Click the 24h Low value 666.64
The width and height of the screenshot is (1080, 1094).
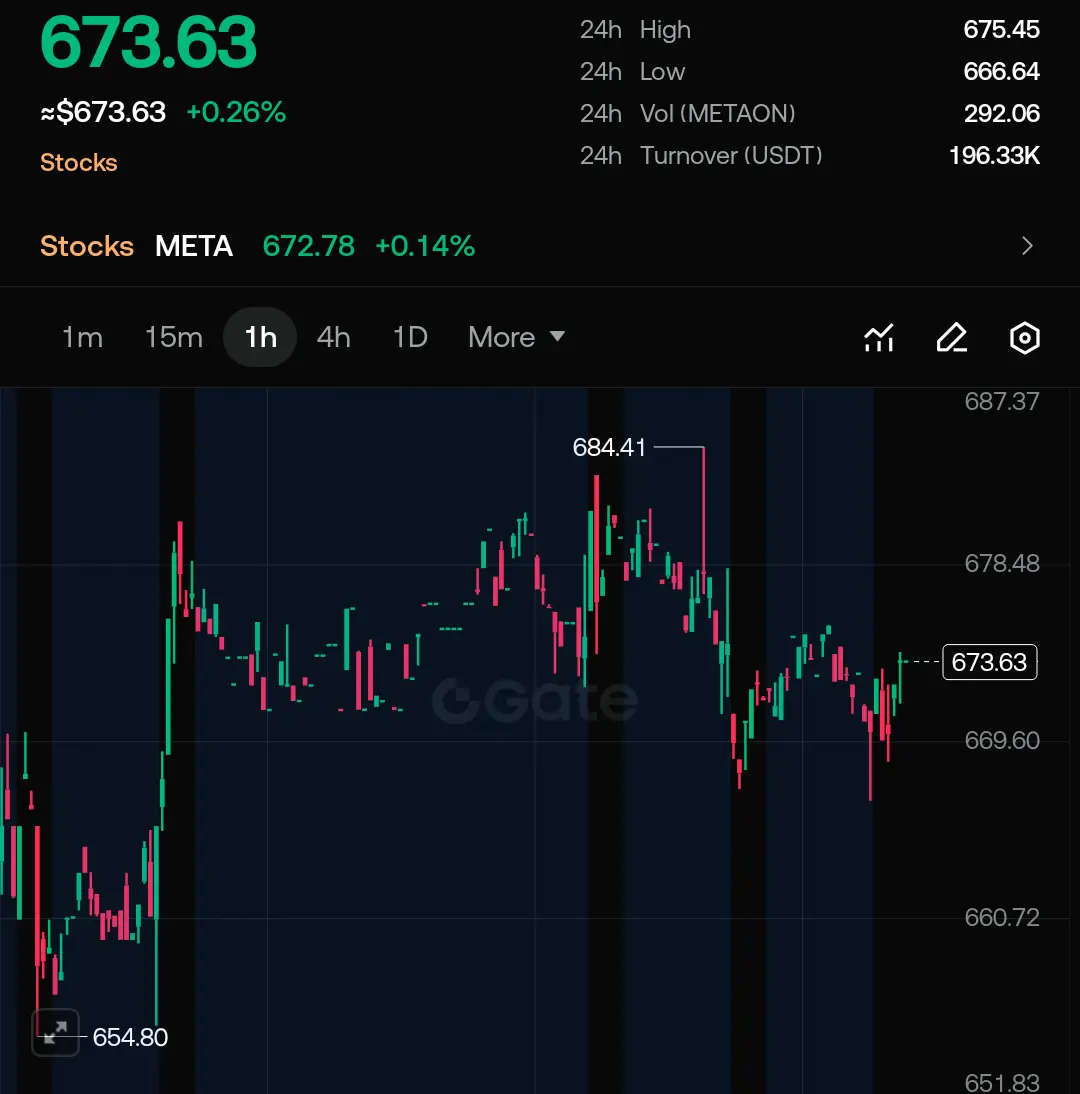click(1001, 71)
